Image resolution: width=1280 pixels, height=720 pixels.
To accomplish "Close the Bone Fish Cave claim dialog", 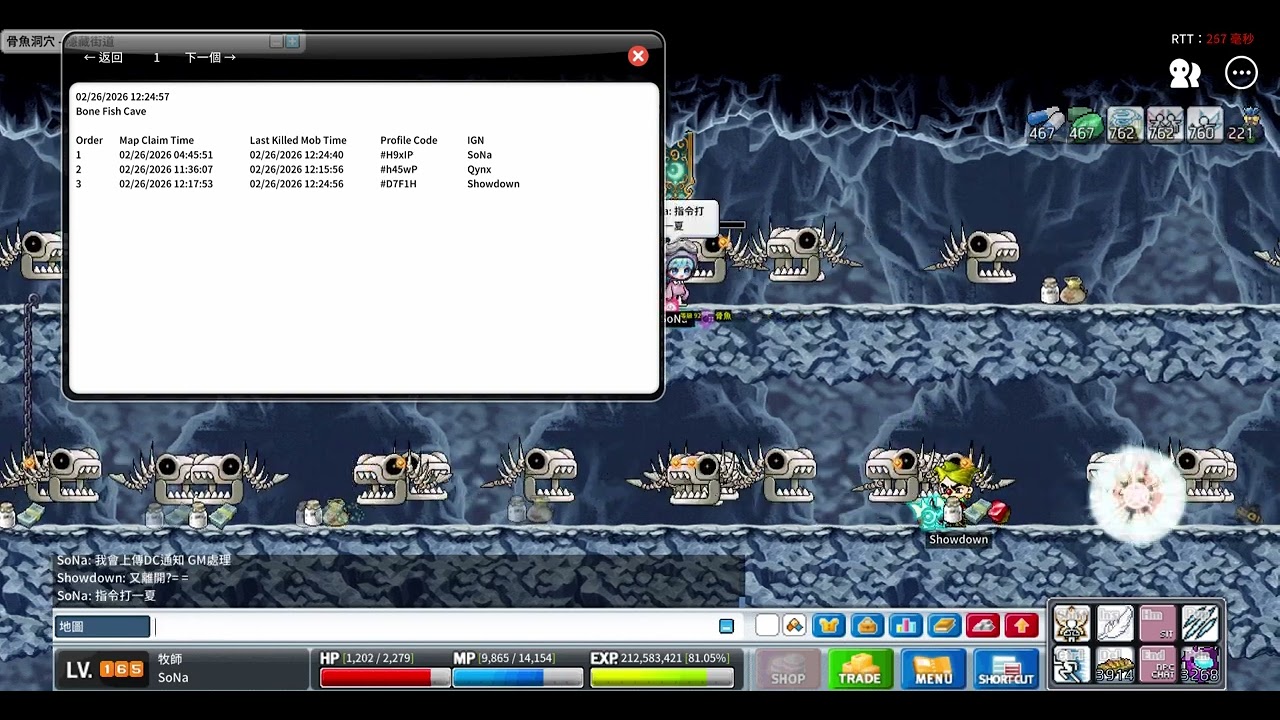I will [638, 56].
